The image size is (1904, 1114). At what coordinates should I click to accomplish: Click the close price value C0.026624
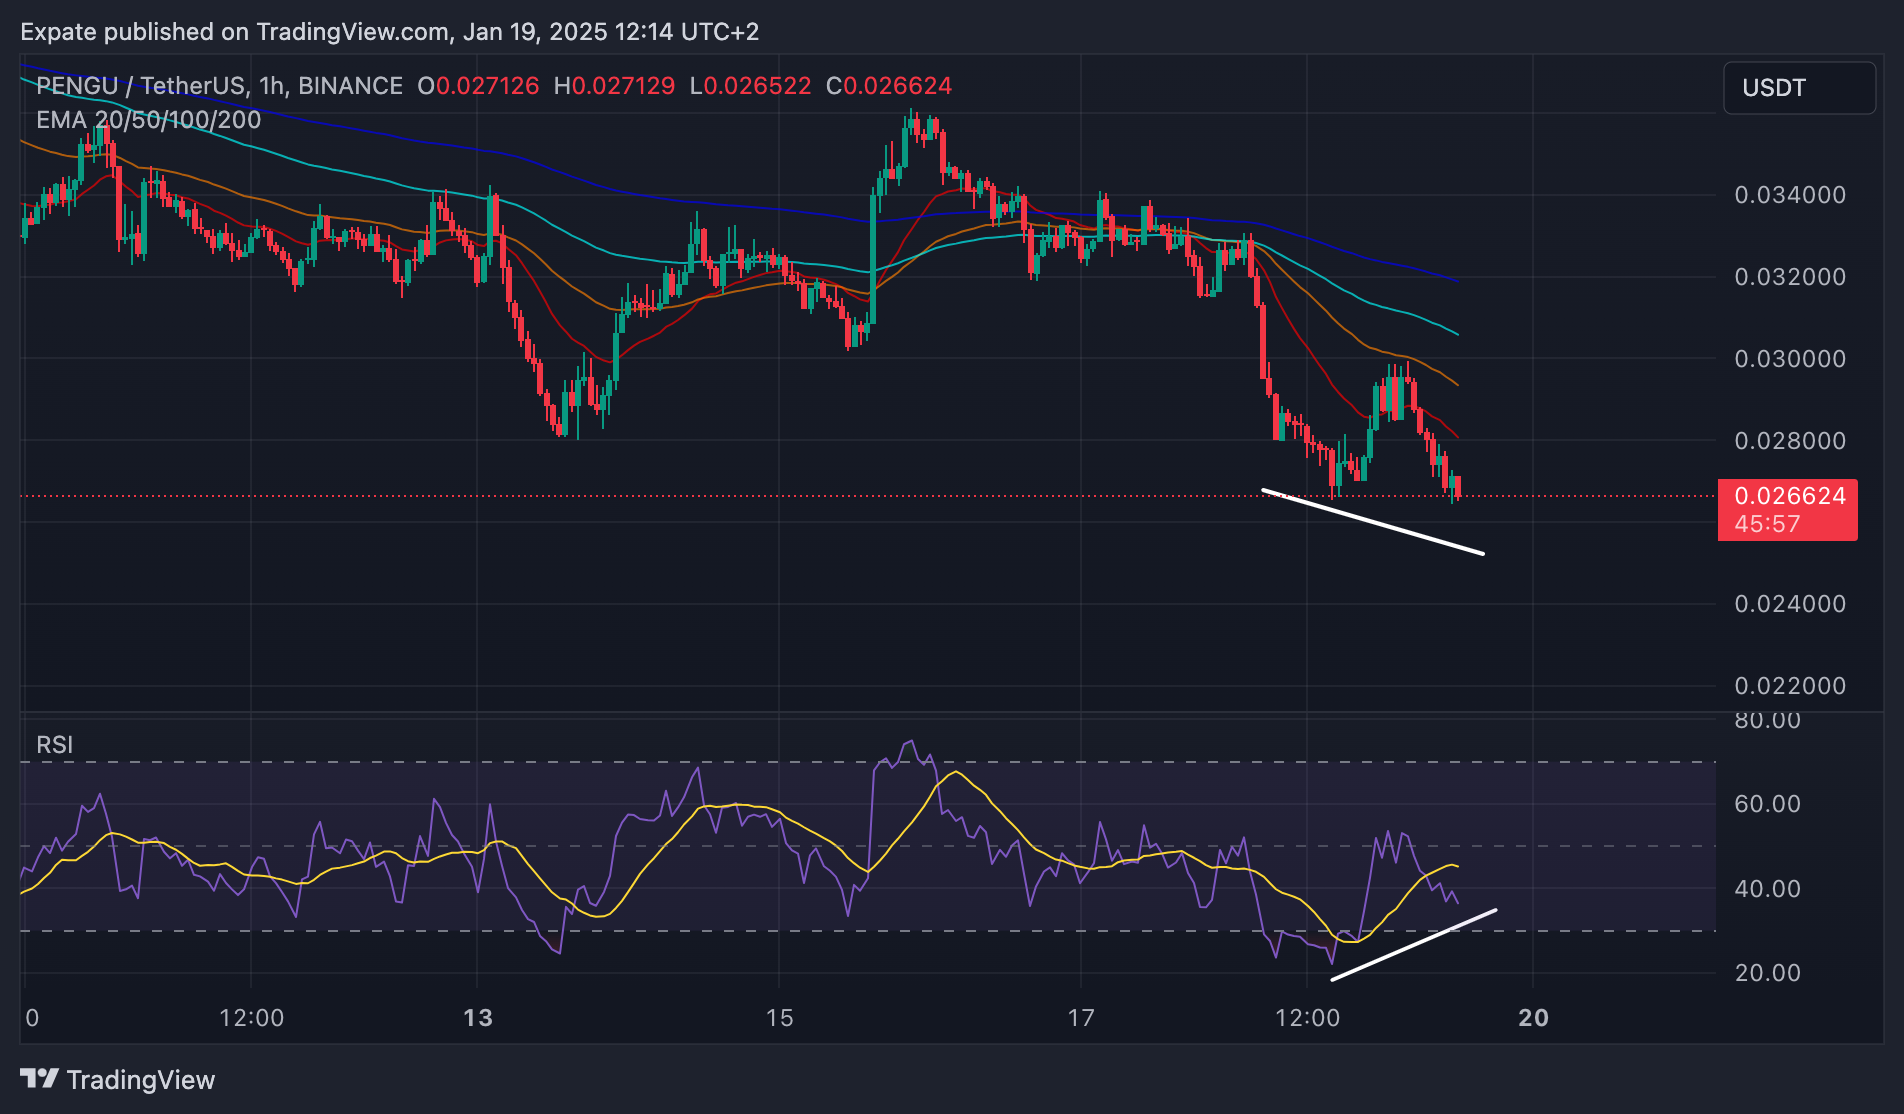889,86
